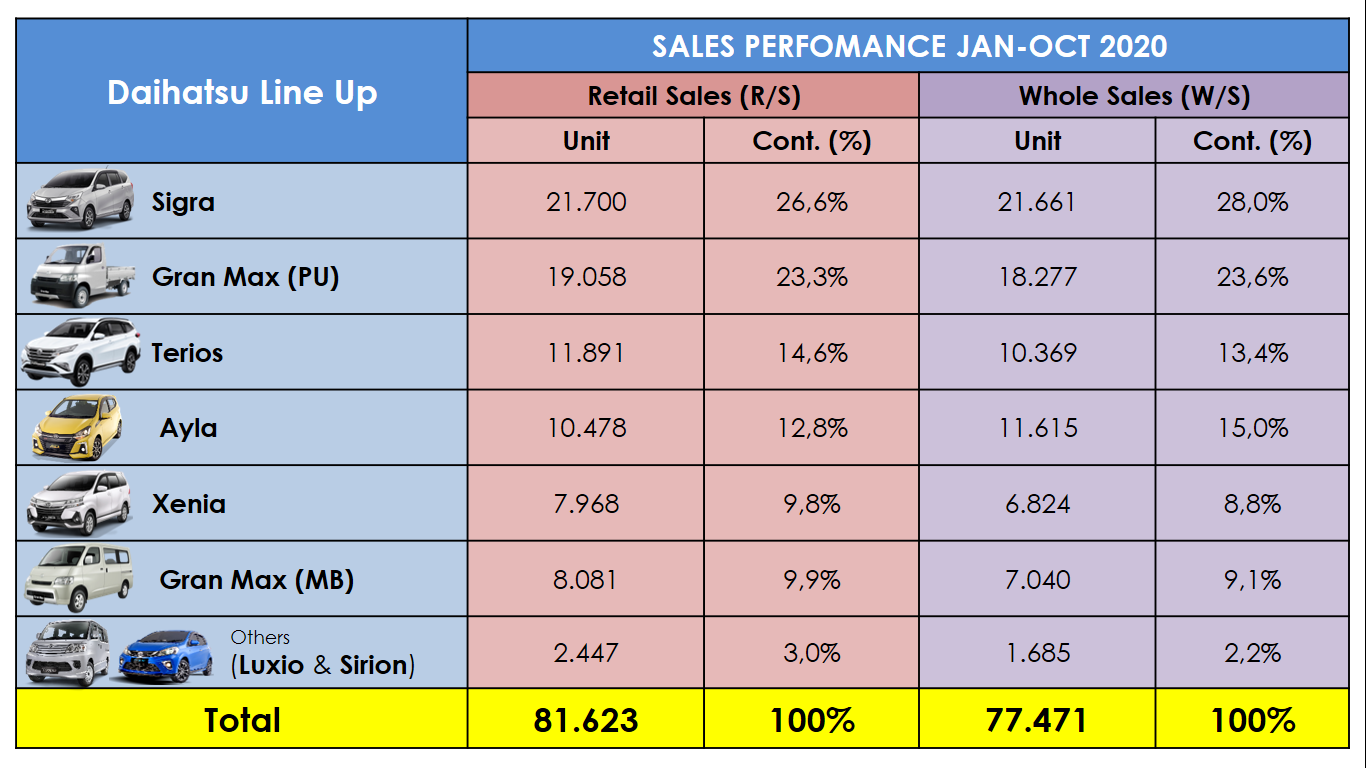Select the Gran Max pickup truck image
1366x768 pixels.
point(80,274)
